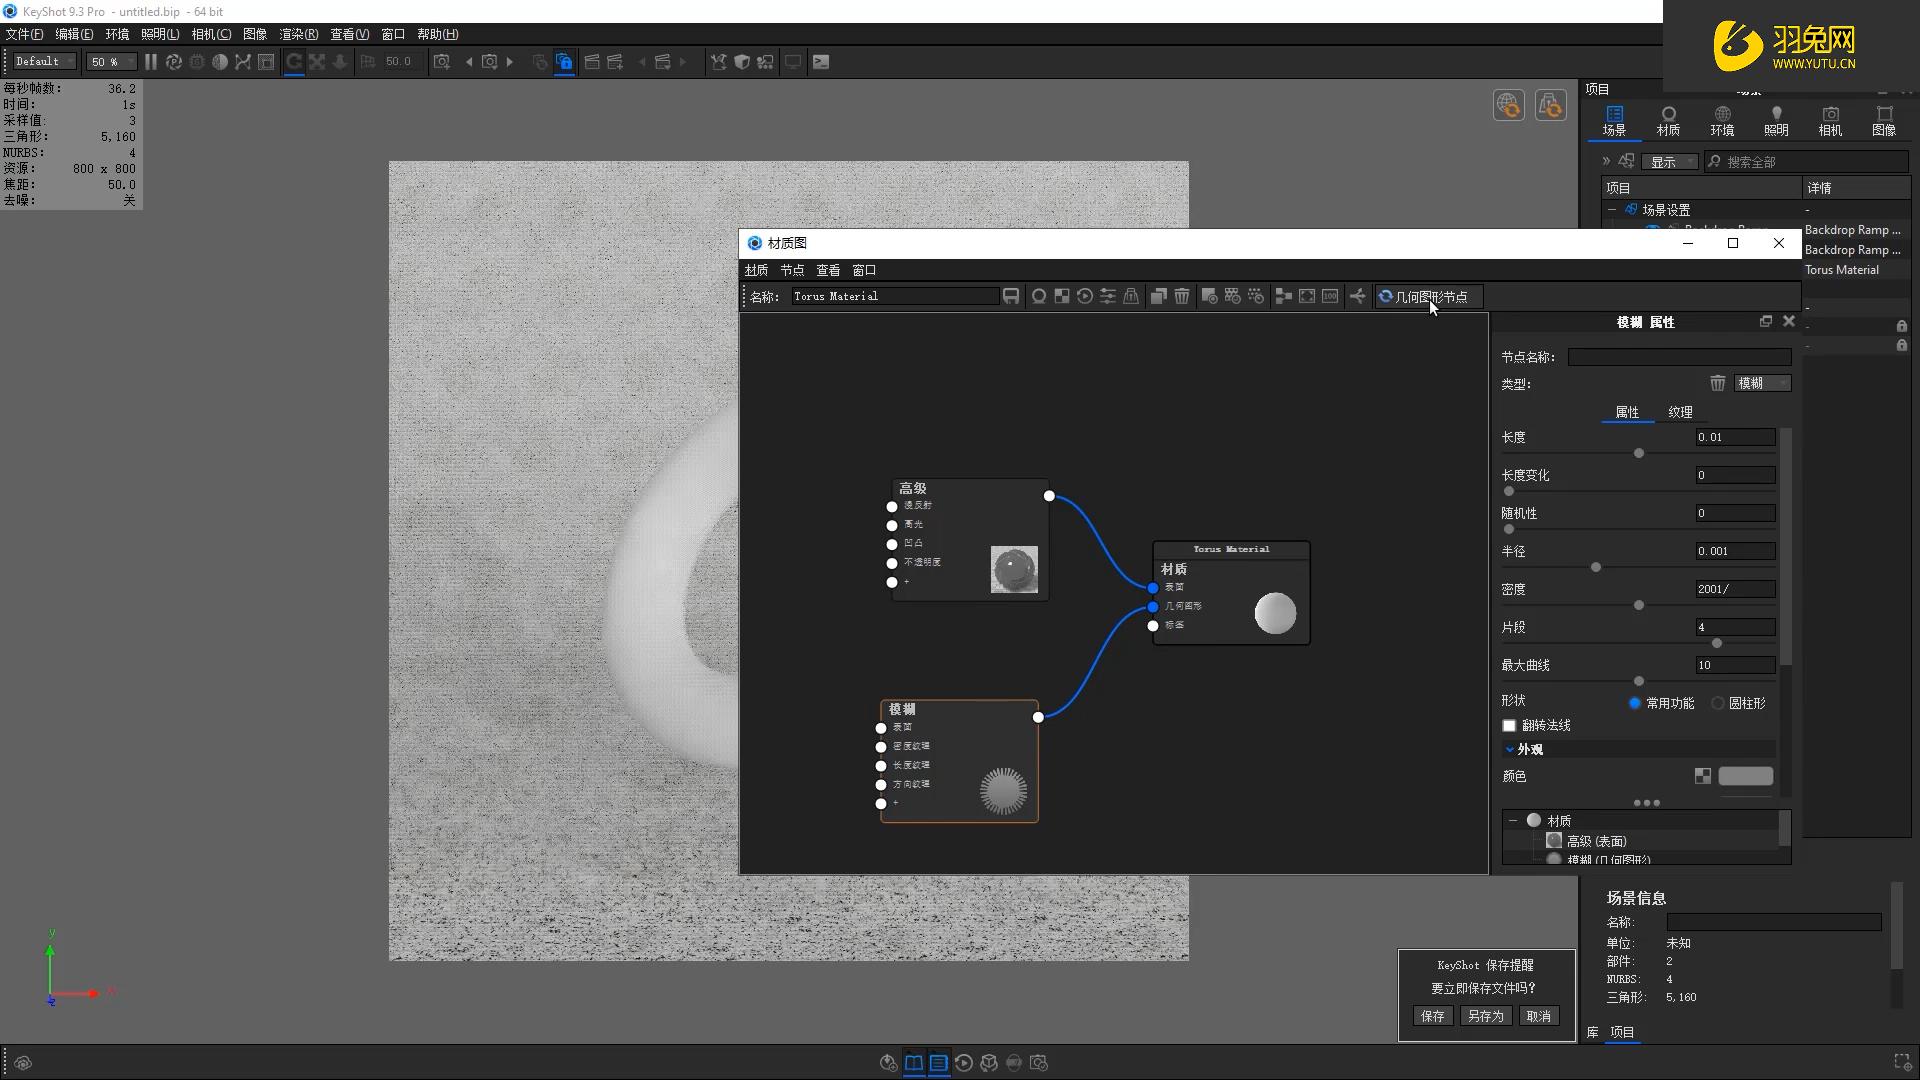Click the trash icon in the material graph toolbar
This screenshot has width=1920, height=1080.
[1182, 296]
